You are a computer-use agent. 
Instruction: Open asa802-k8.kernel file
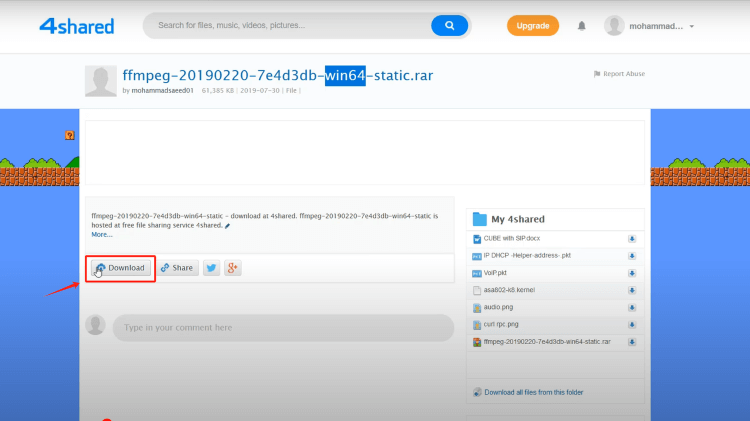(509, 290)
